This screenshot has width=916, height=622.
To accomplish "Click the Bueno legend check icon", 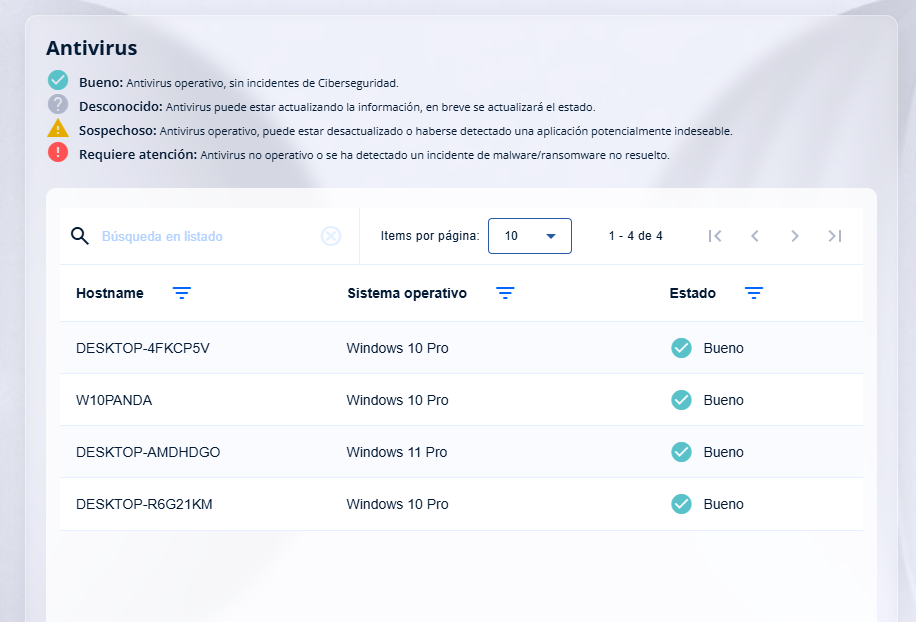I will coord(58,80).
